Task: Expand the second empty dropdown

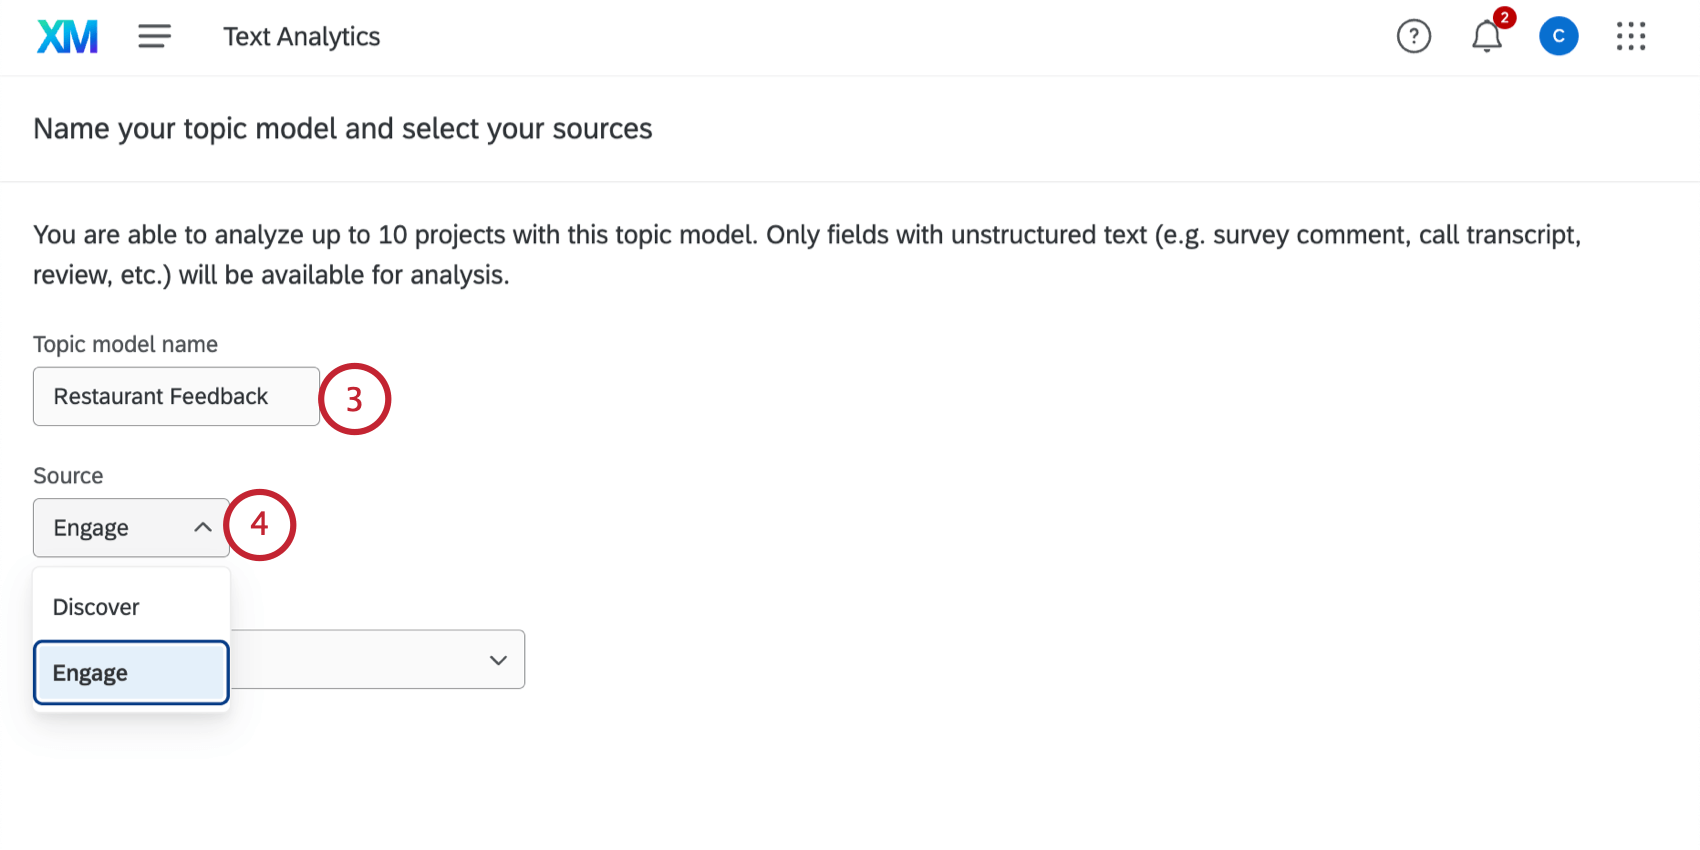Action: click(380, 659)
